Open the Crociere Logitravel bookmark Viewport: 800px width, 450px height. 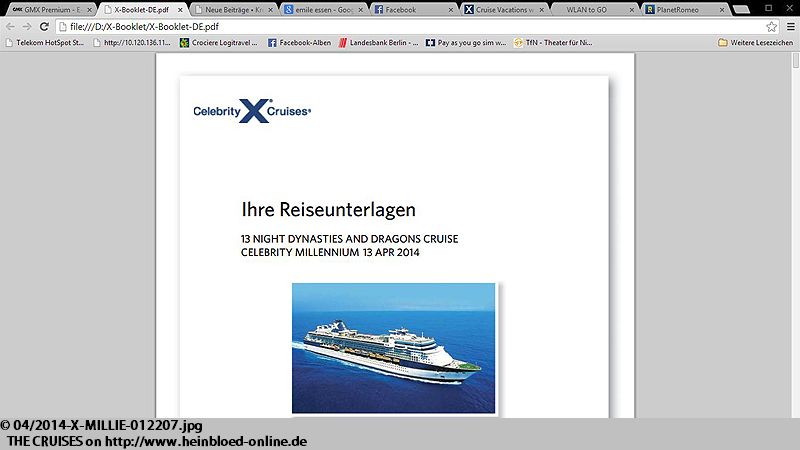tap(219, 43)
